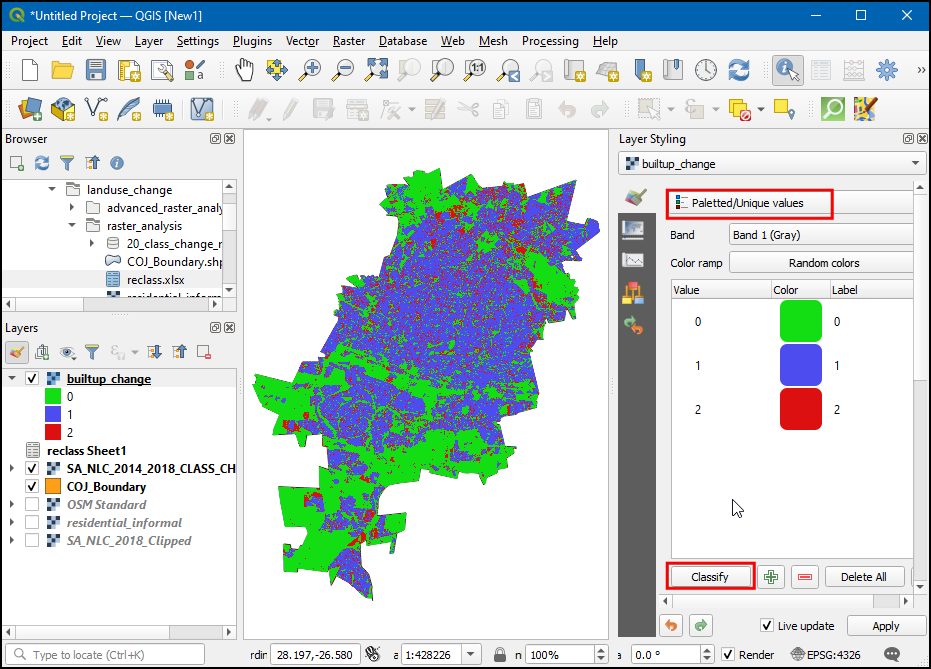Open the Raster menu
This screenshot has height=669, width=931.
point(349,41)
